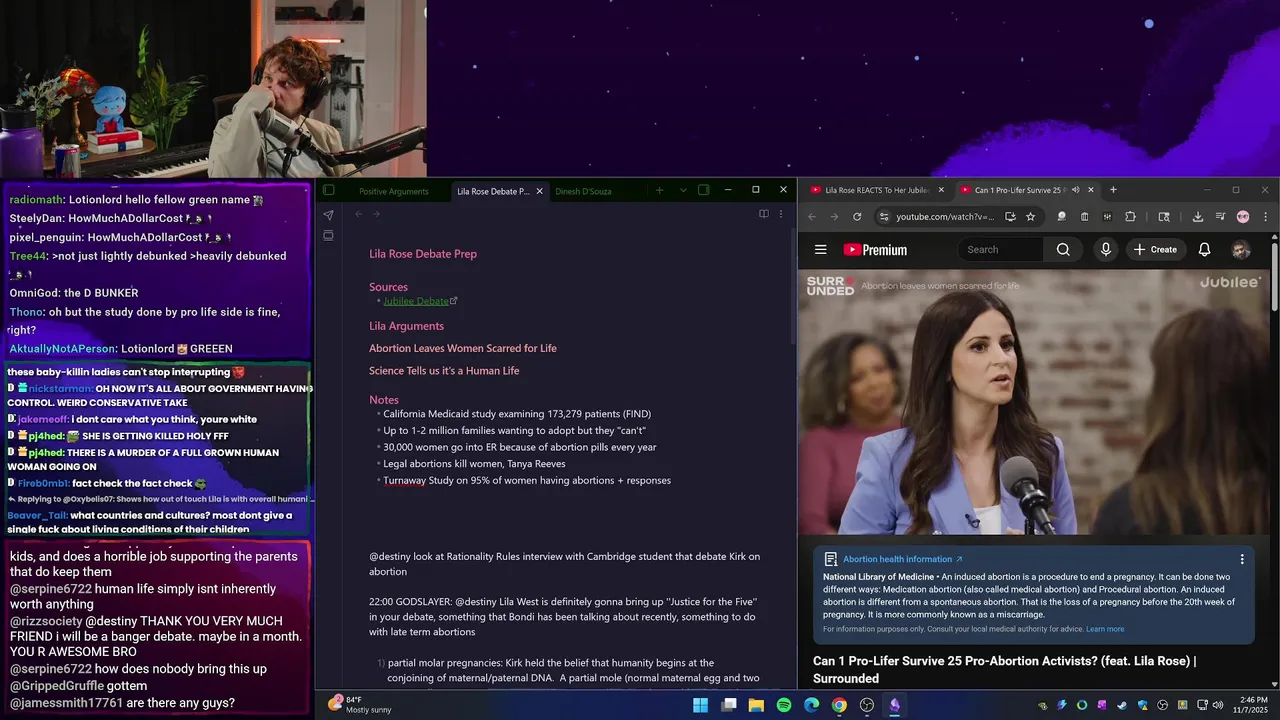The width and height of the screenshot is (1280, 720).
Task: Click the sliders extension icon in Chrome toolbar
Action: [1108, 217]
